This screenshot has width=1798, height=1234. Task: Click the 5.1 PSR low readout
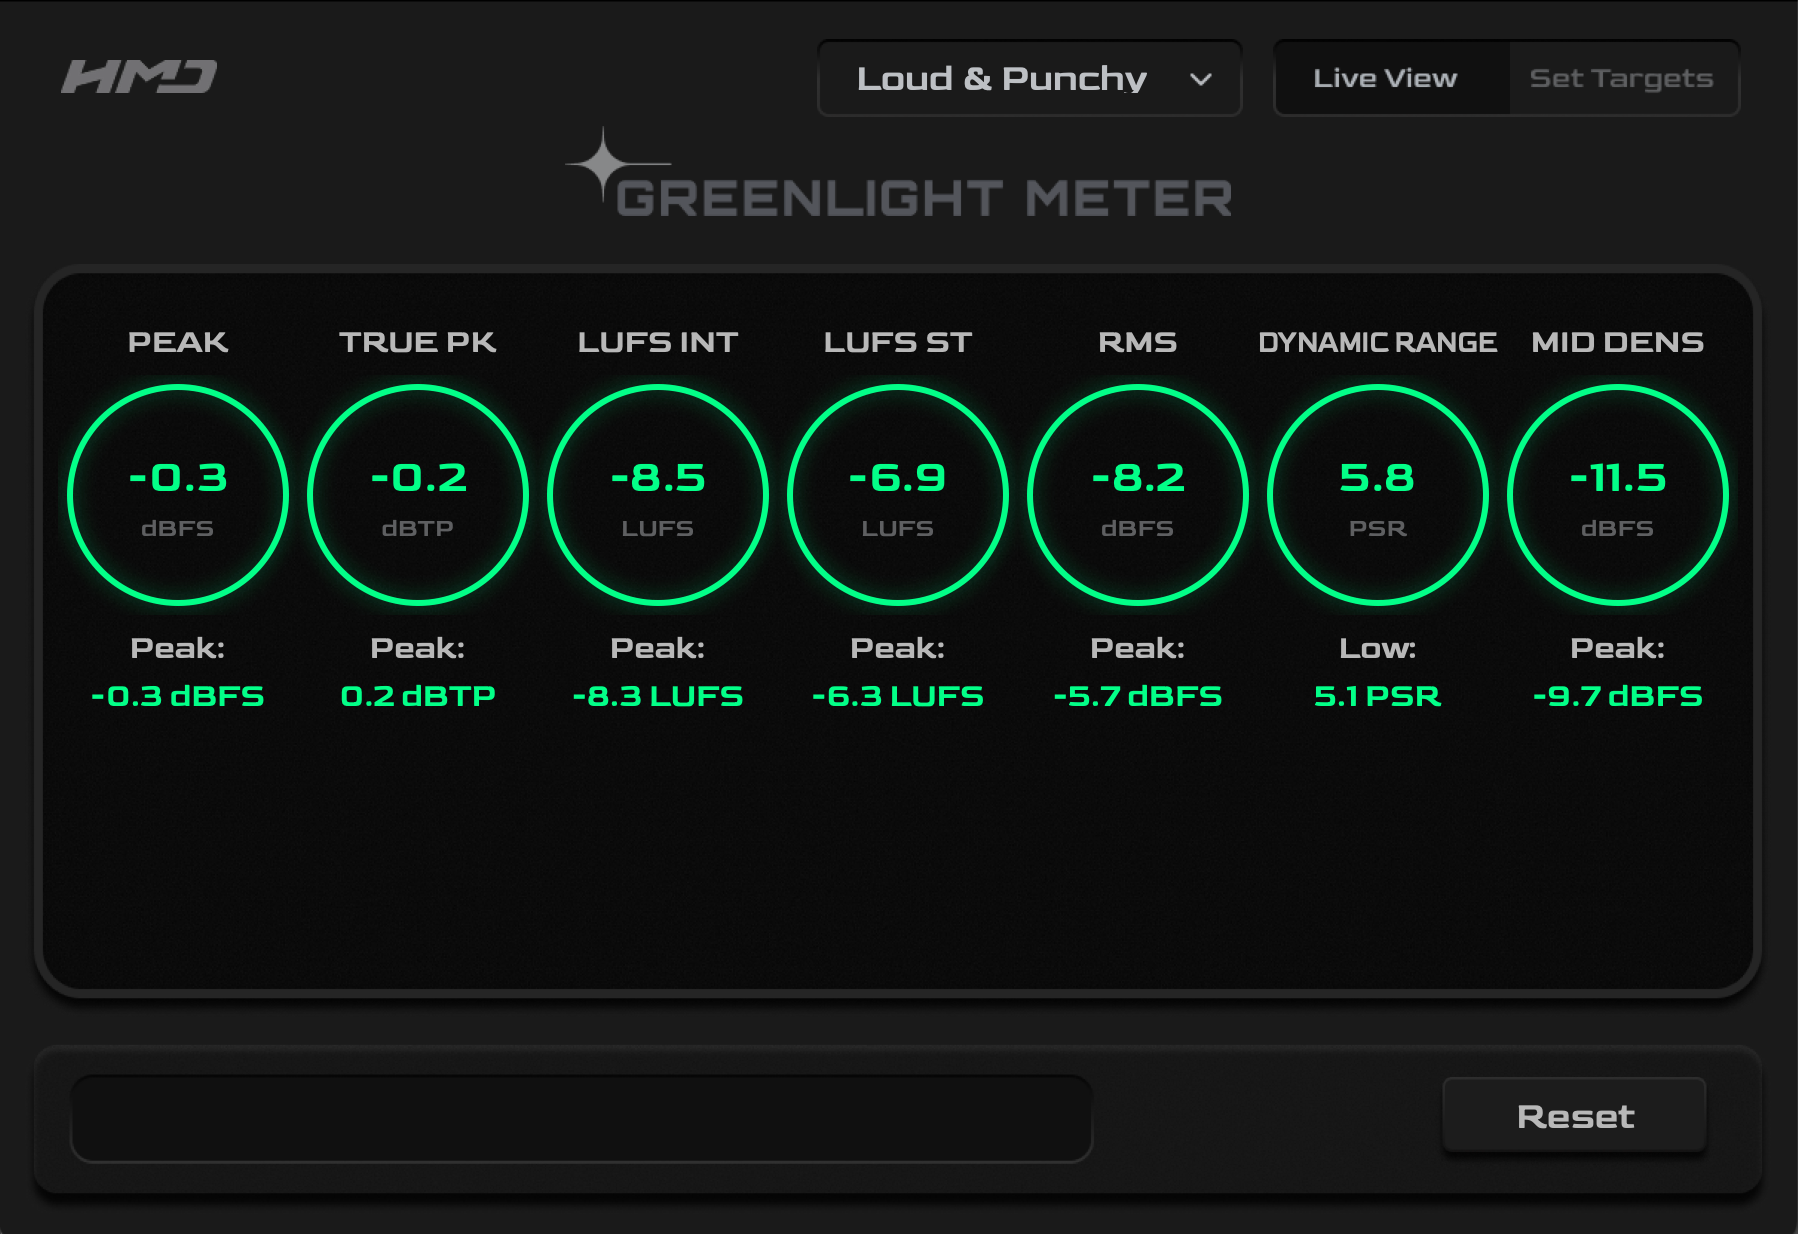click(1378, 696)
